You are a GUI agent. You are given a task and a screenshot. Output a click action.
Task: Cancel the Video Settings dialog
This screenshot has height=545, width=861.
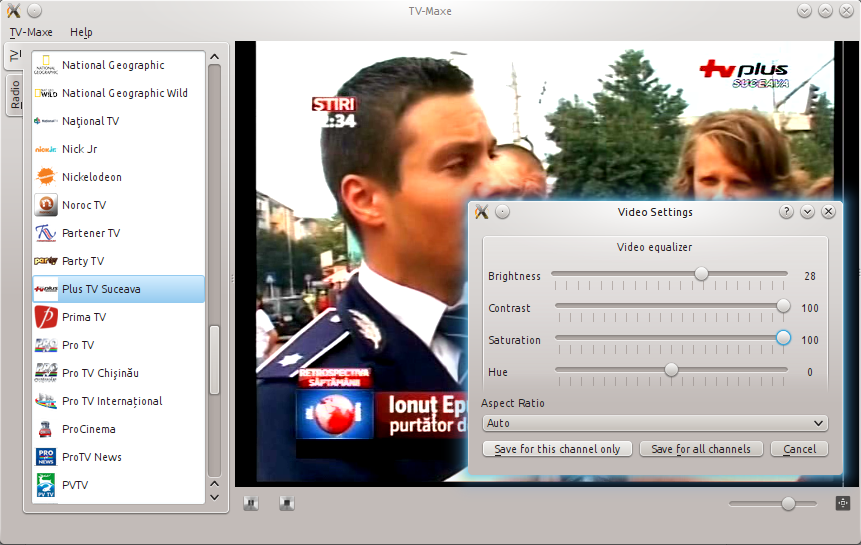click(x=800, y=449)
